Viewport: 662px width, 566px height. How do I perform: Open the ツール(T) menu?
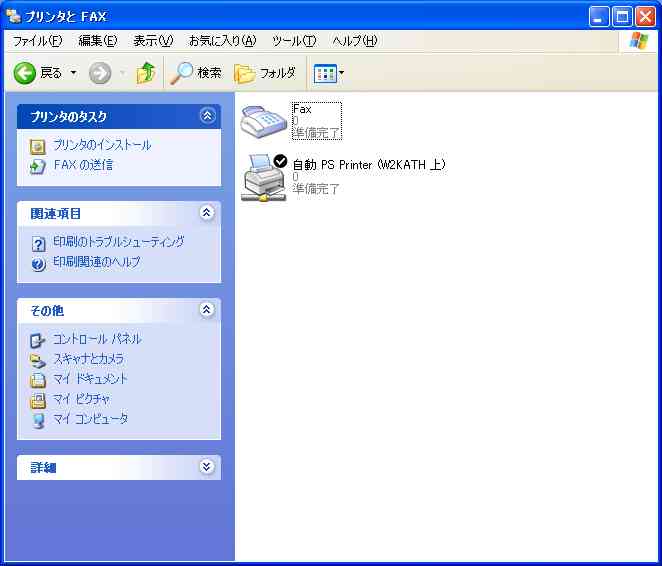294,41
